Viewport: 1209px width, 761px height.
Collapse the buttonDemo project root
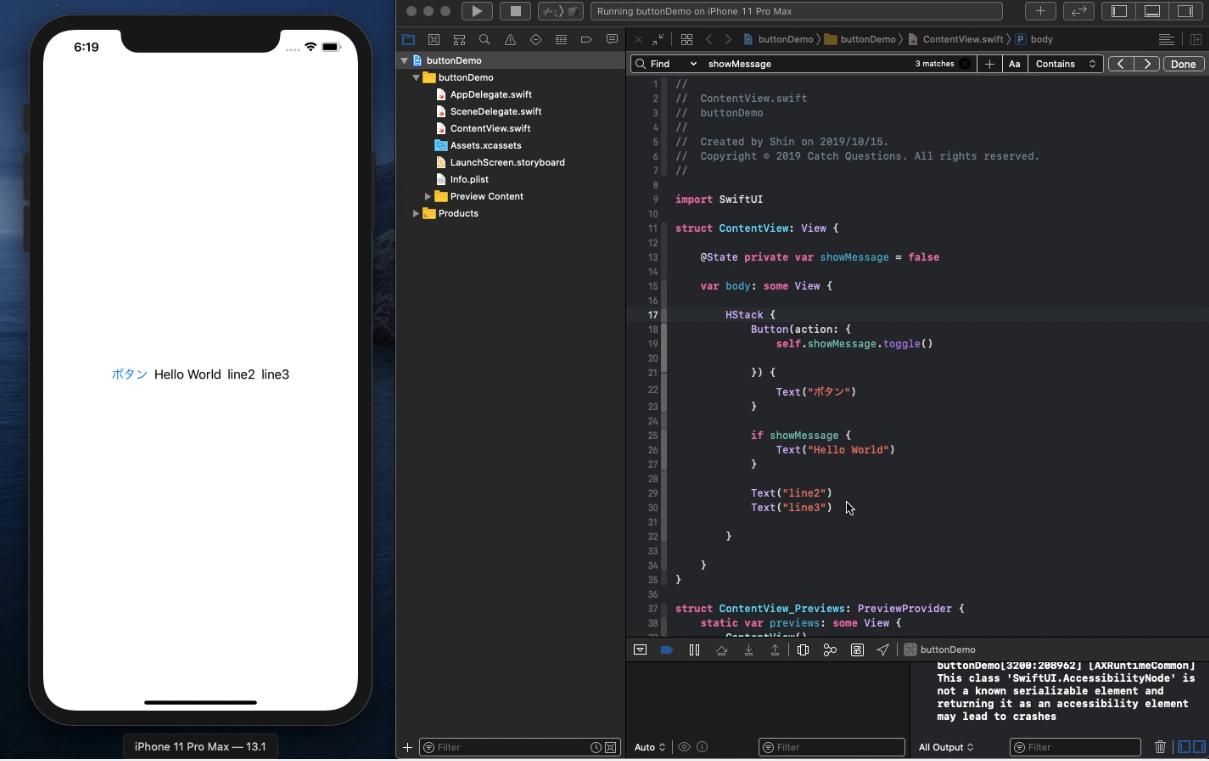pyautogui.click(x=404, y=61)
